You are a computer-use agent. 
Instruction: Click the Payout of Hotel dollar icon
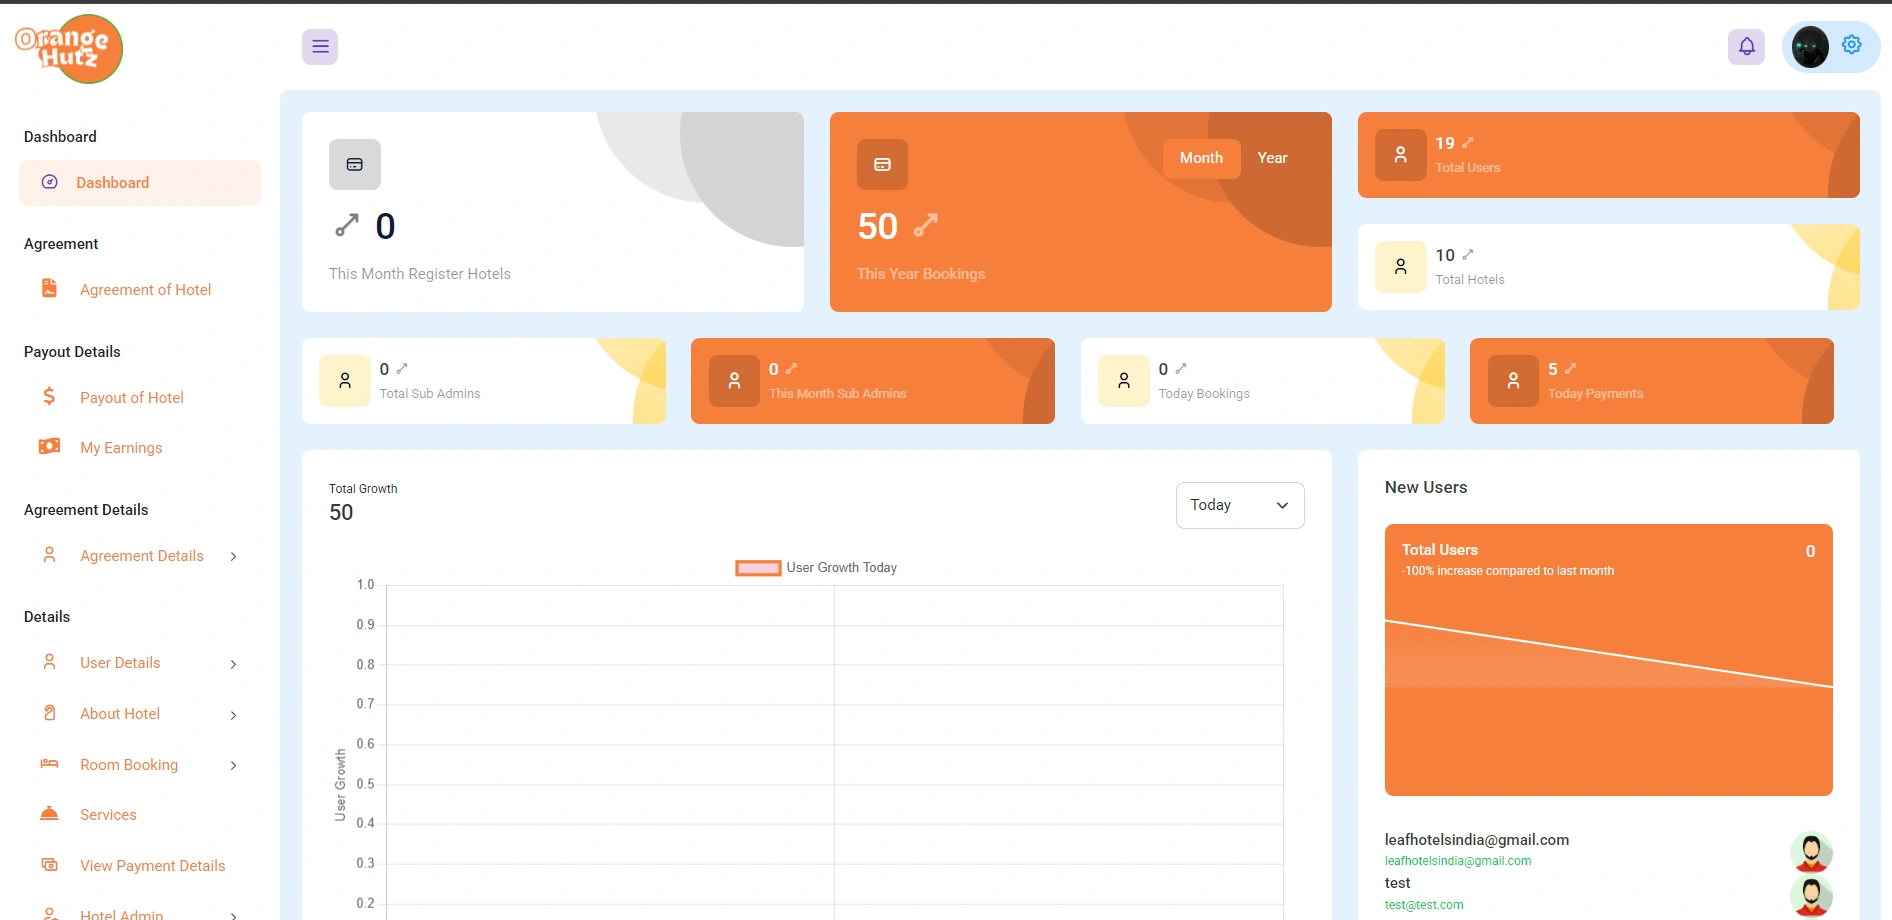click(49, 397)
